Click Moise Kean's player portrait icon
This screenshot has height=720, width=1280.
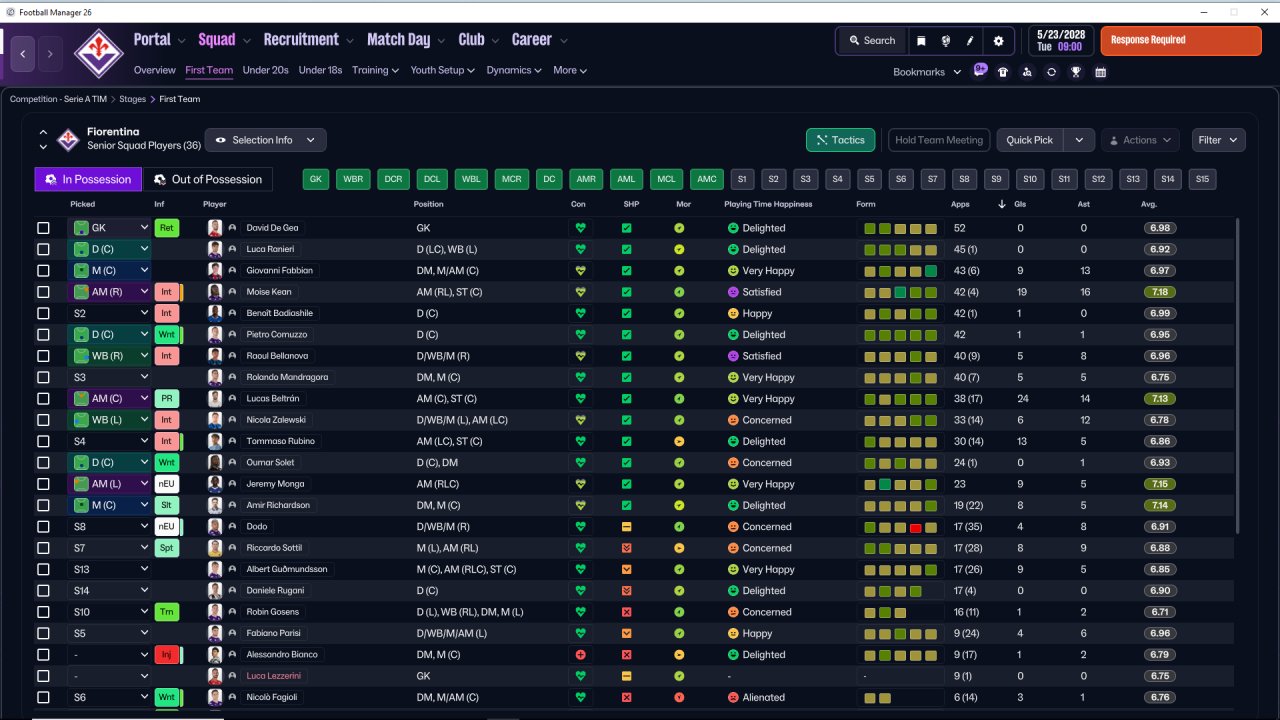coord(214,292)
